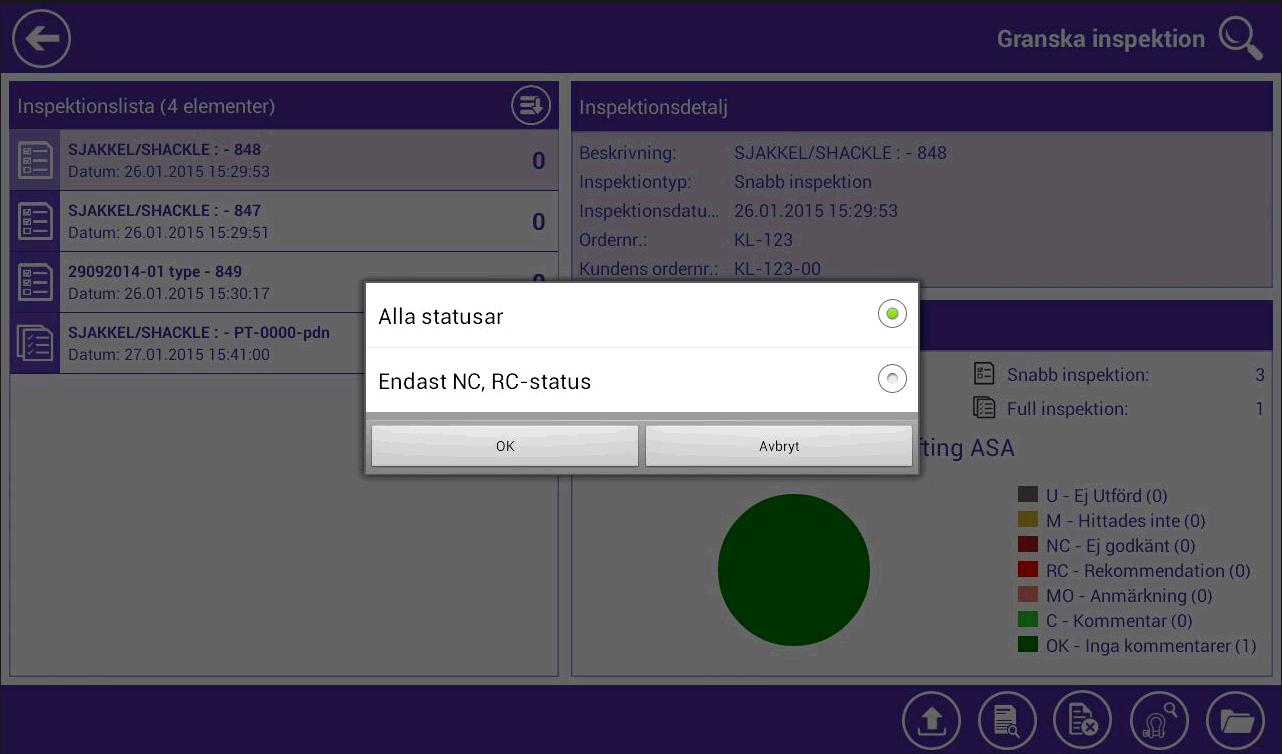The height and width of the screenshot is (754, 1282).
Task: Tap the shackle search icon in bottom bar
Action: [x=1159, y=720]
